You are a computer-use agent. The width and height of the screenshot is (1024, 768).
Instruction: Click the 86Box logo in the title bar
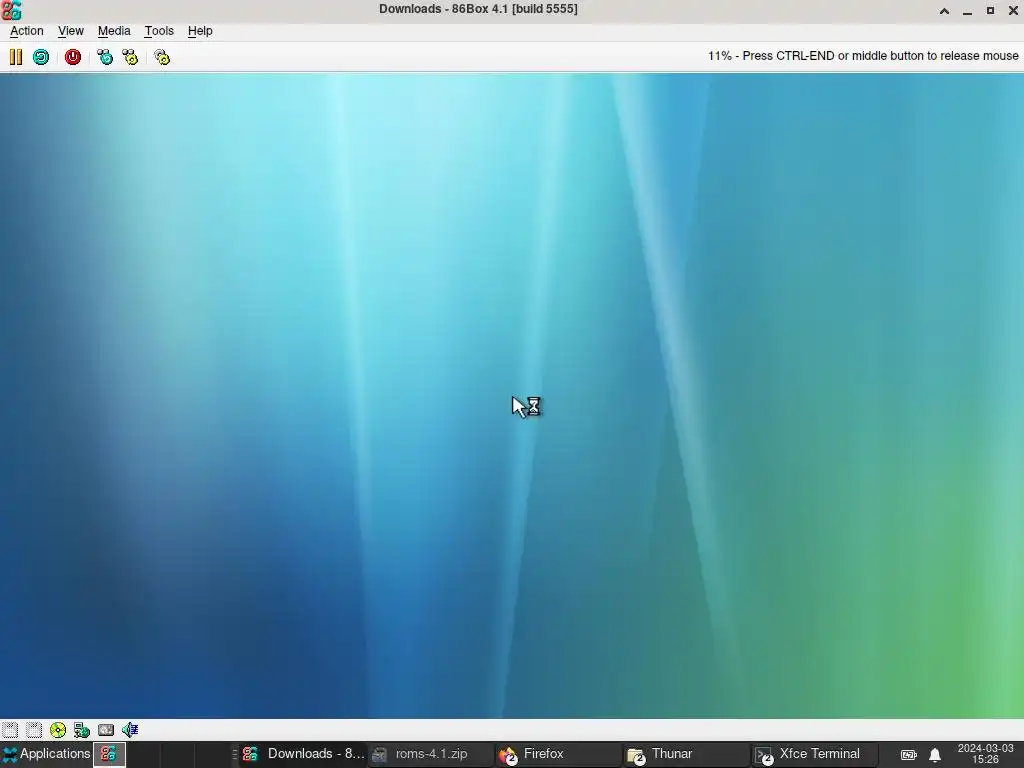(x=11, y=10)
